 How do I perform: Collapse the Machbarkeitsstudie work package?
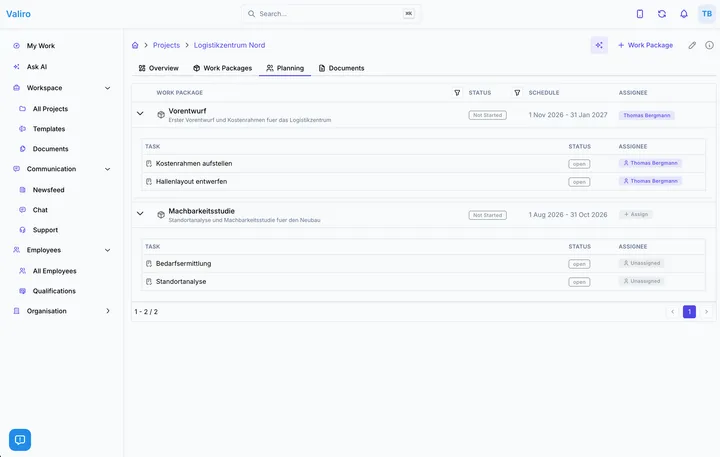(x=140, y=214)
